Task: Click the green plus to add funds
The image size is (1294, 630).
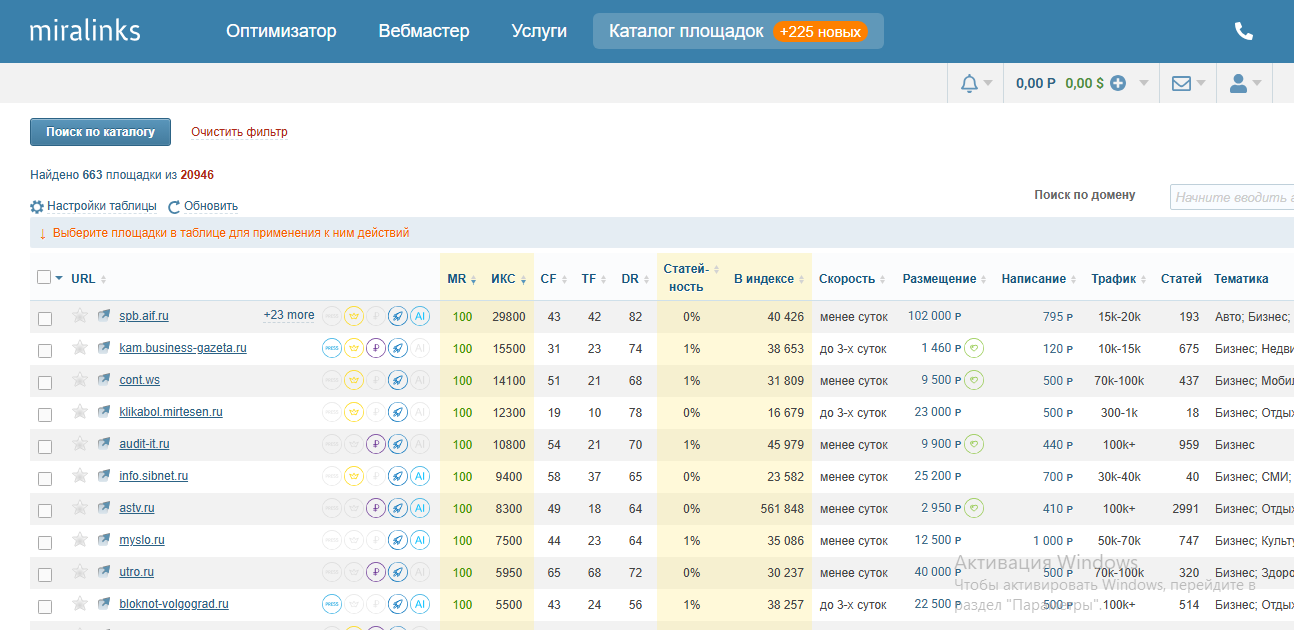Action: [x=1118, y=84]
